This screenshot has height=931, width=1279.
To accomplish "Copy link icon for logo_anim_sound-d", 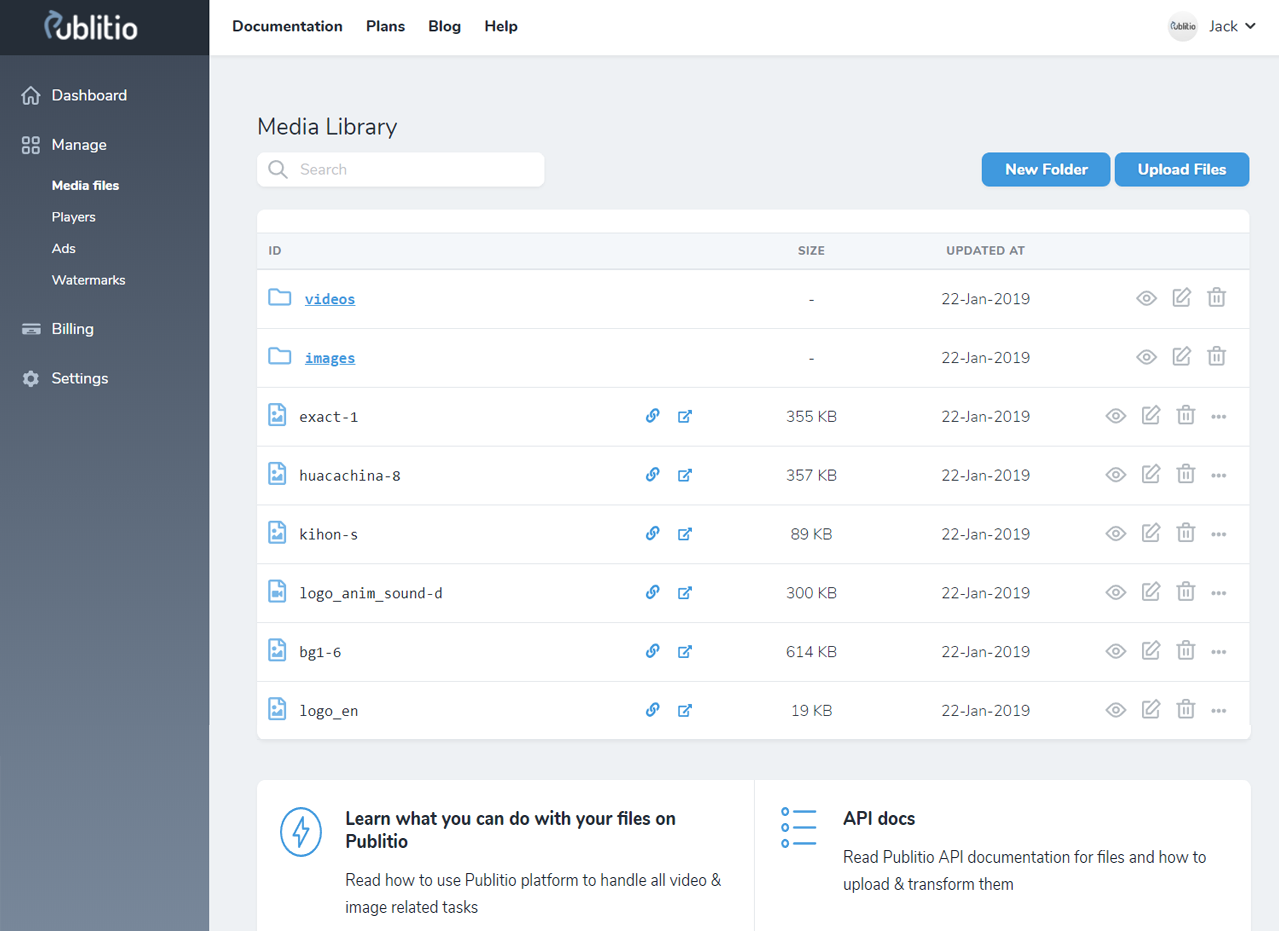I will 652,592.
